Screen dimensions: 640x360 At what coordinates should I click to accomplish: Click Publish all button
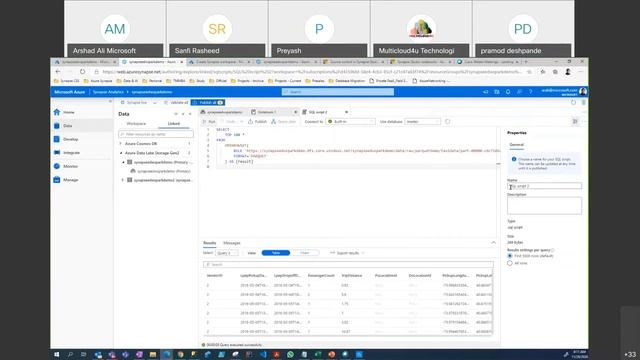(208, 102)
